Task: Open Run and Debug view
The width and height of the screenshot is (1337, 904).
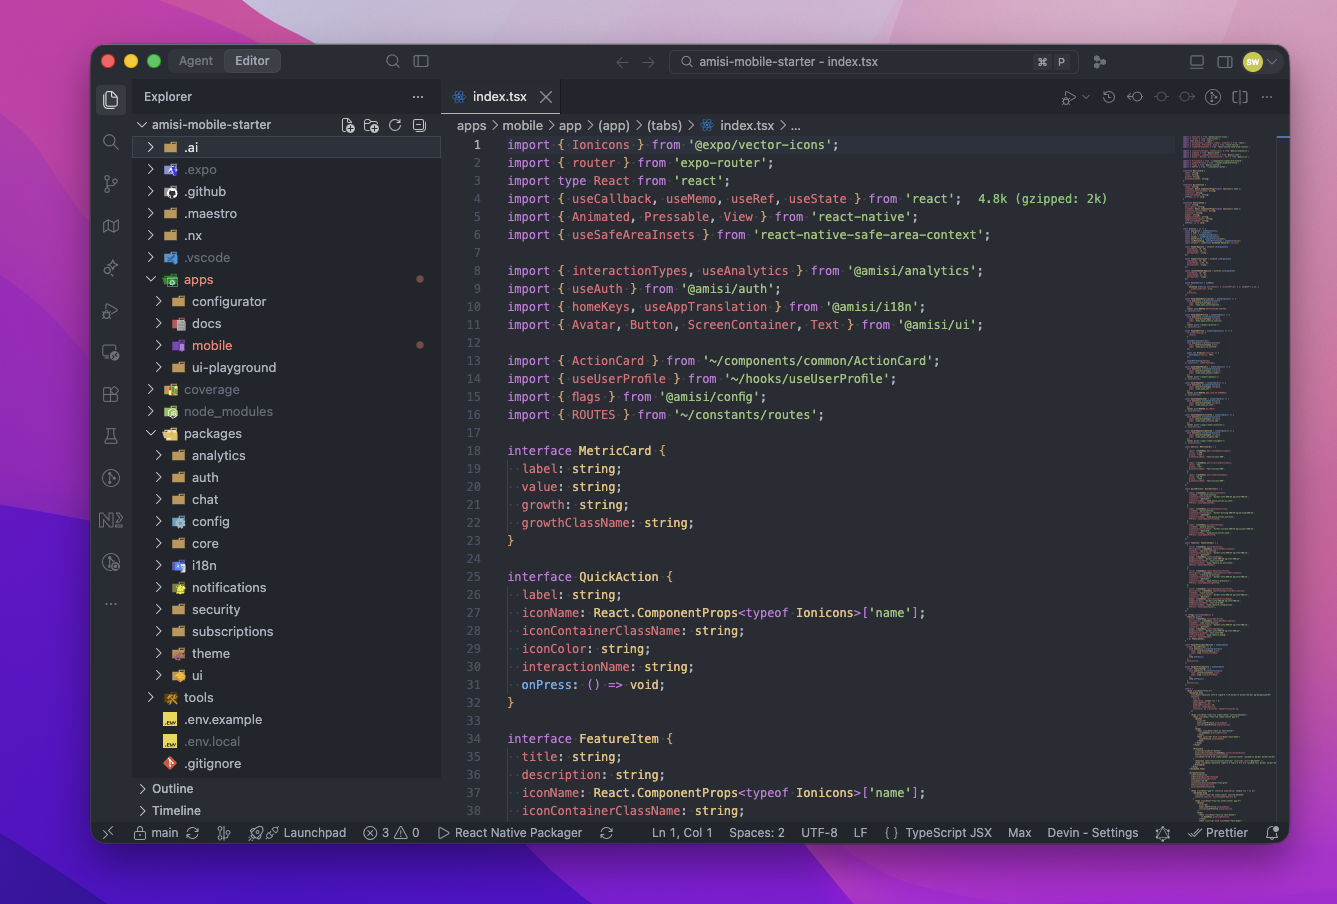Action: pos(111,311)
